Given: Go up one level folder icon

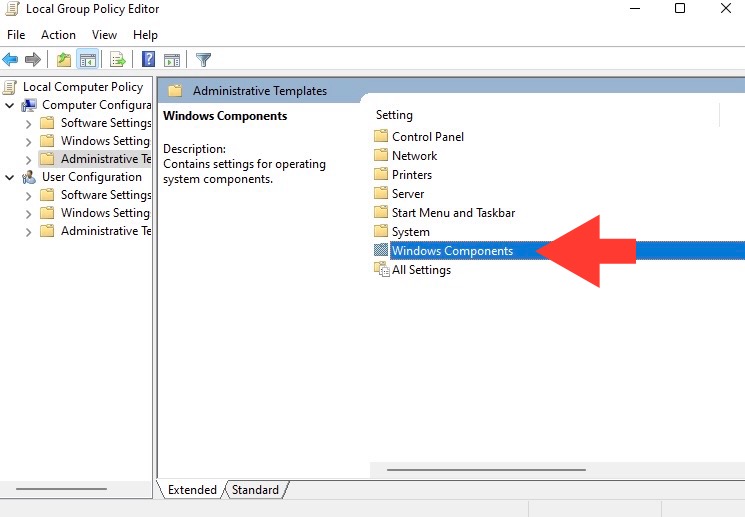Looking at the screenshot, I should point(64,60).
